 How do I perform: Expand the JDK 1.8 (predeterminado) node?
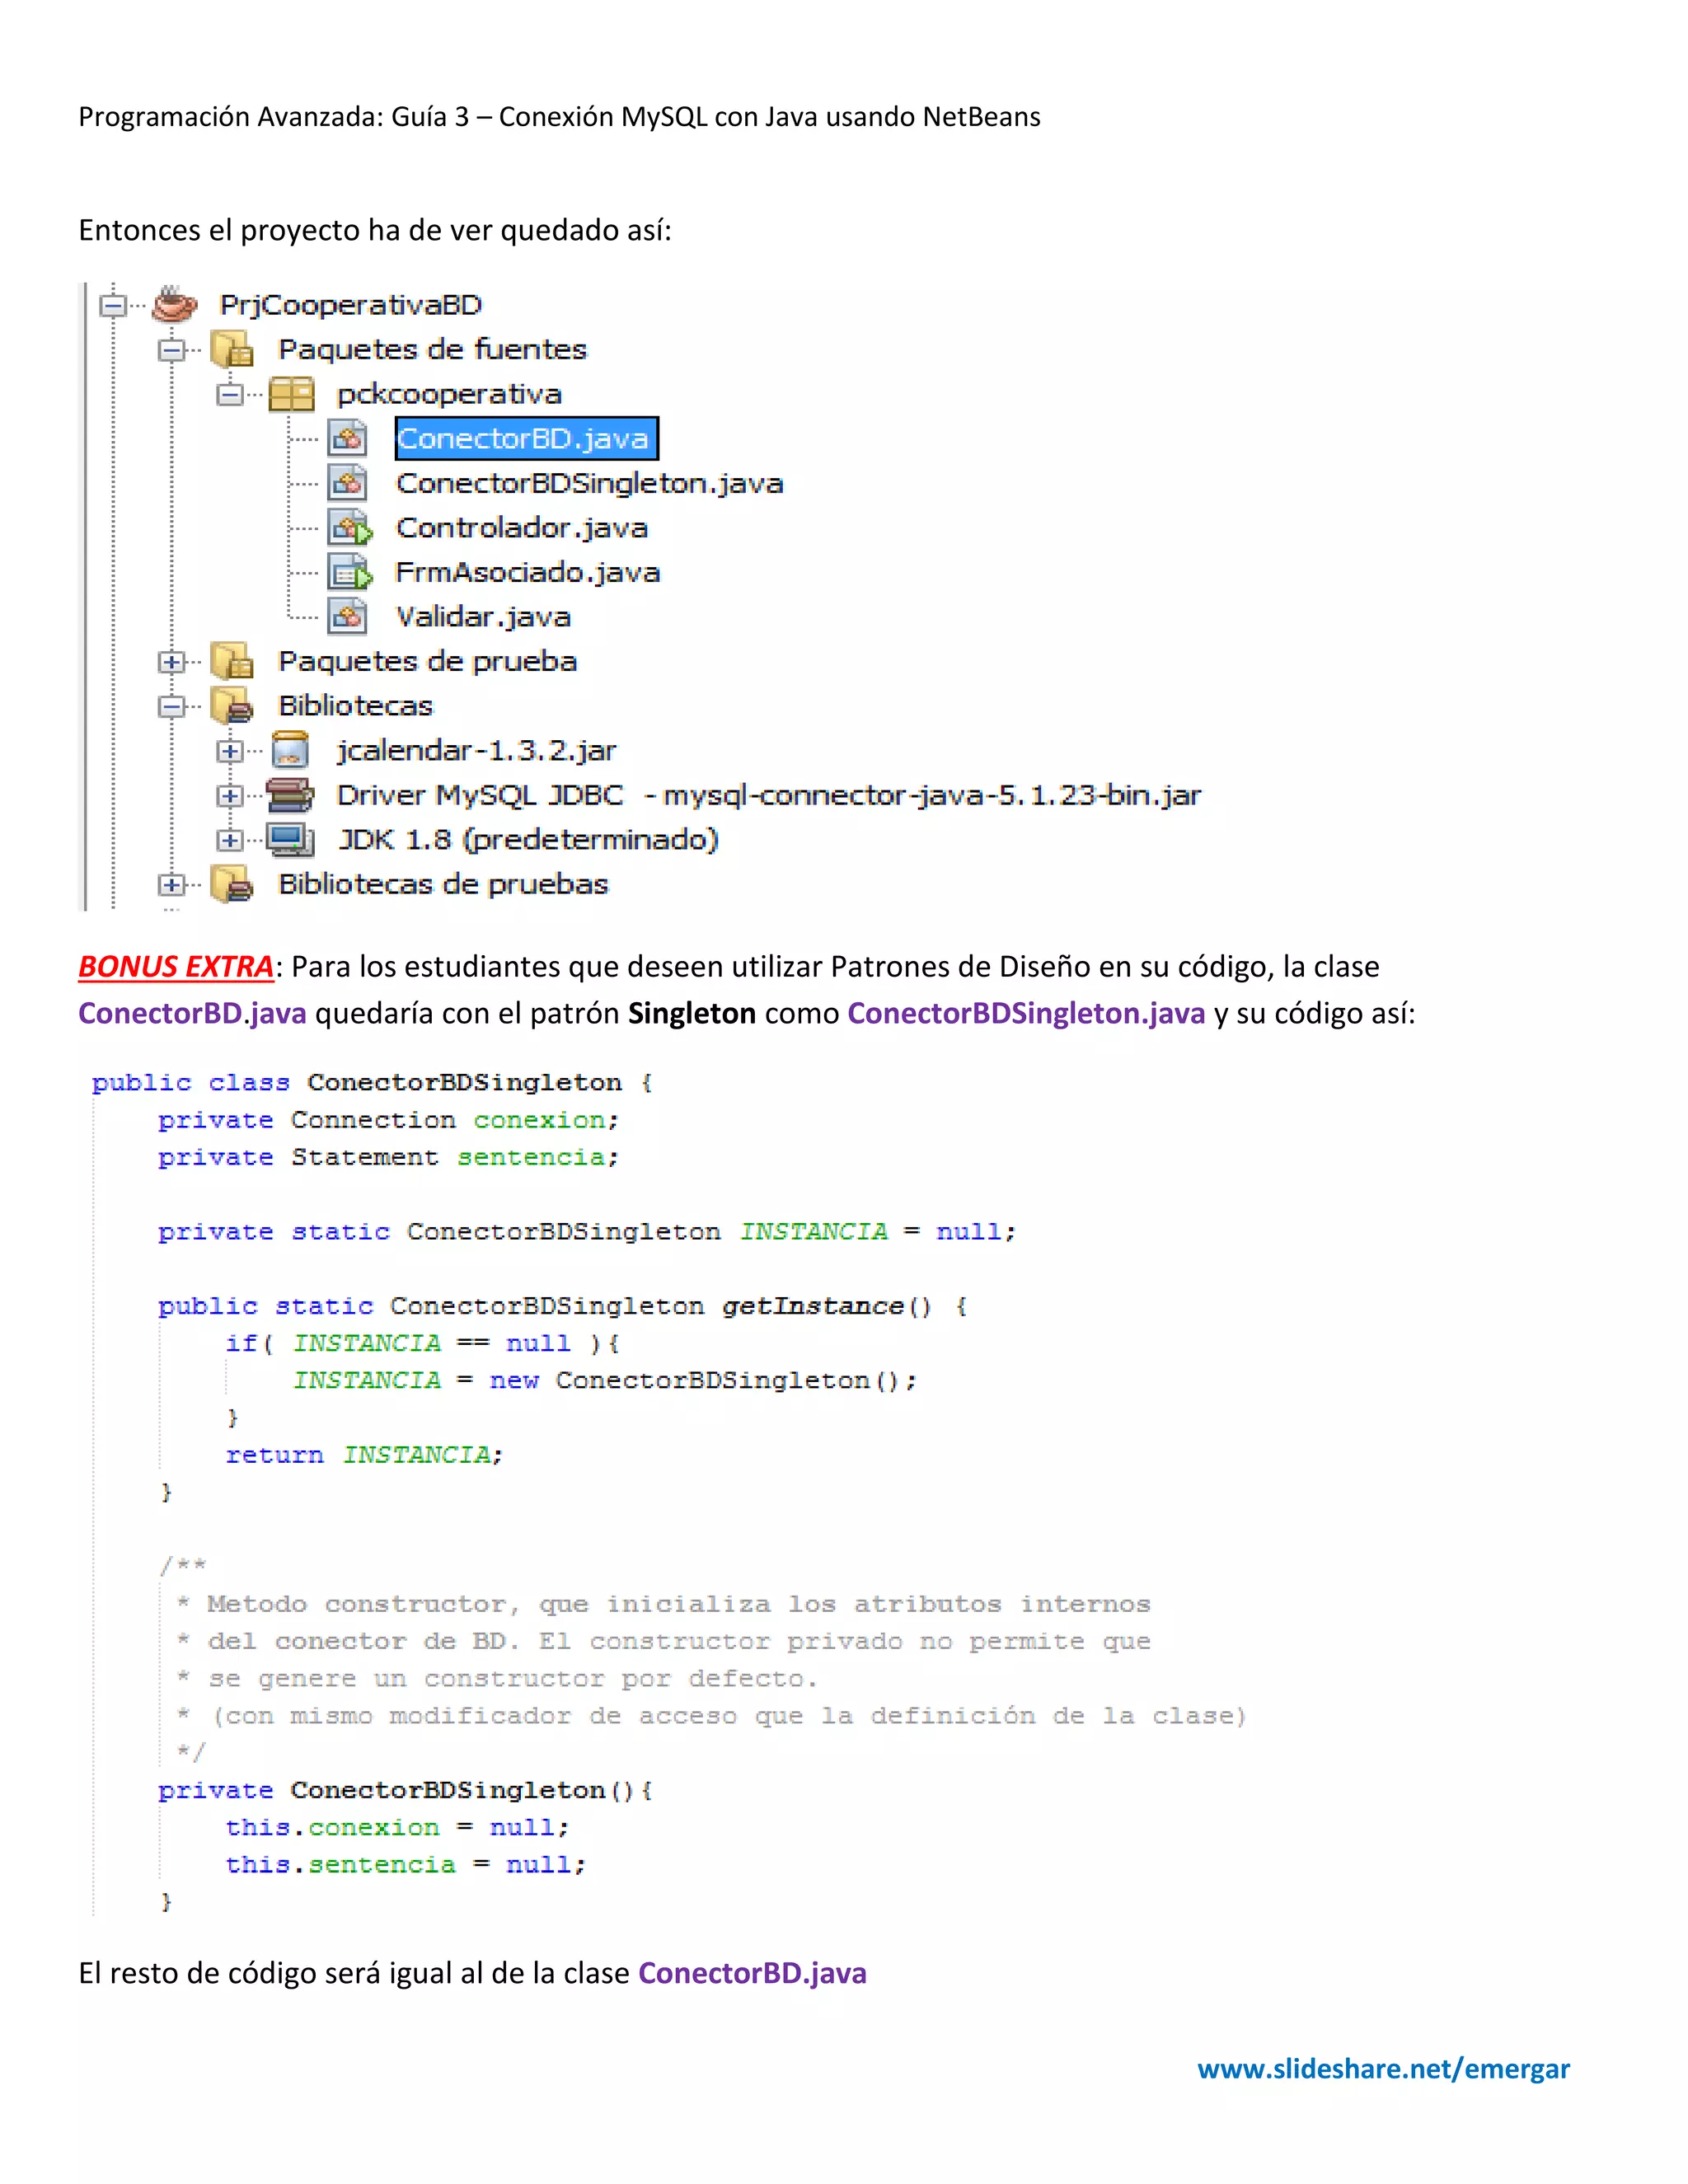point(230,840)
